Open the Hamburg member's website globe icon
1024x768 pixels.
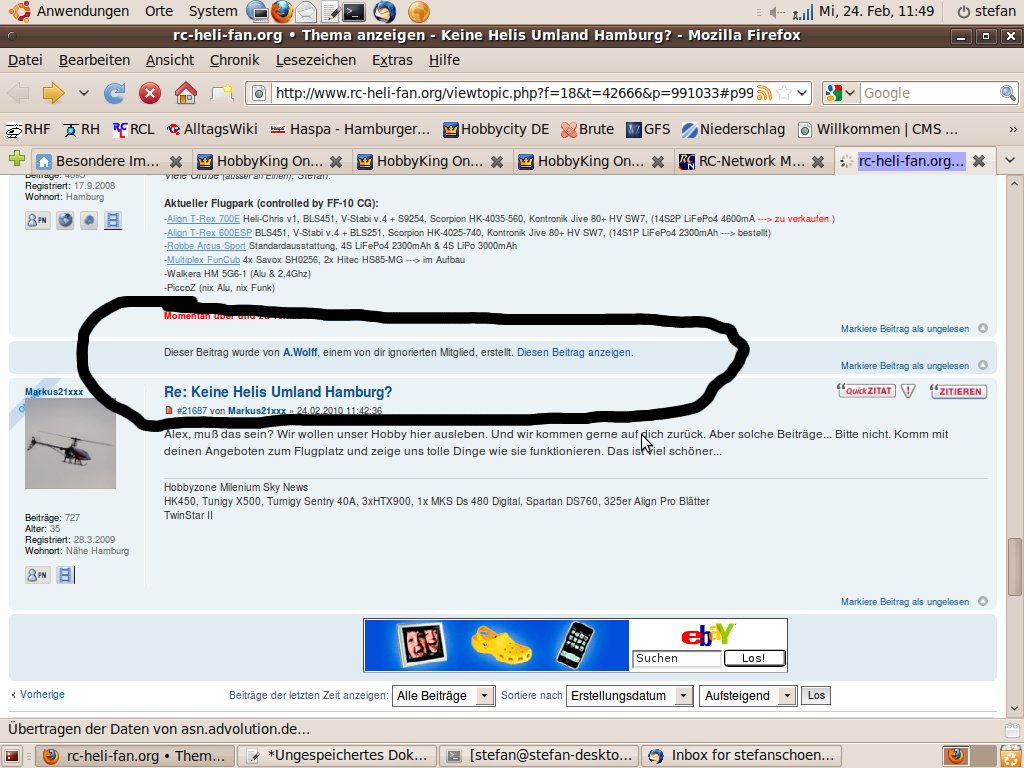click(x=65, y=220)
